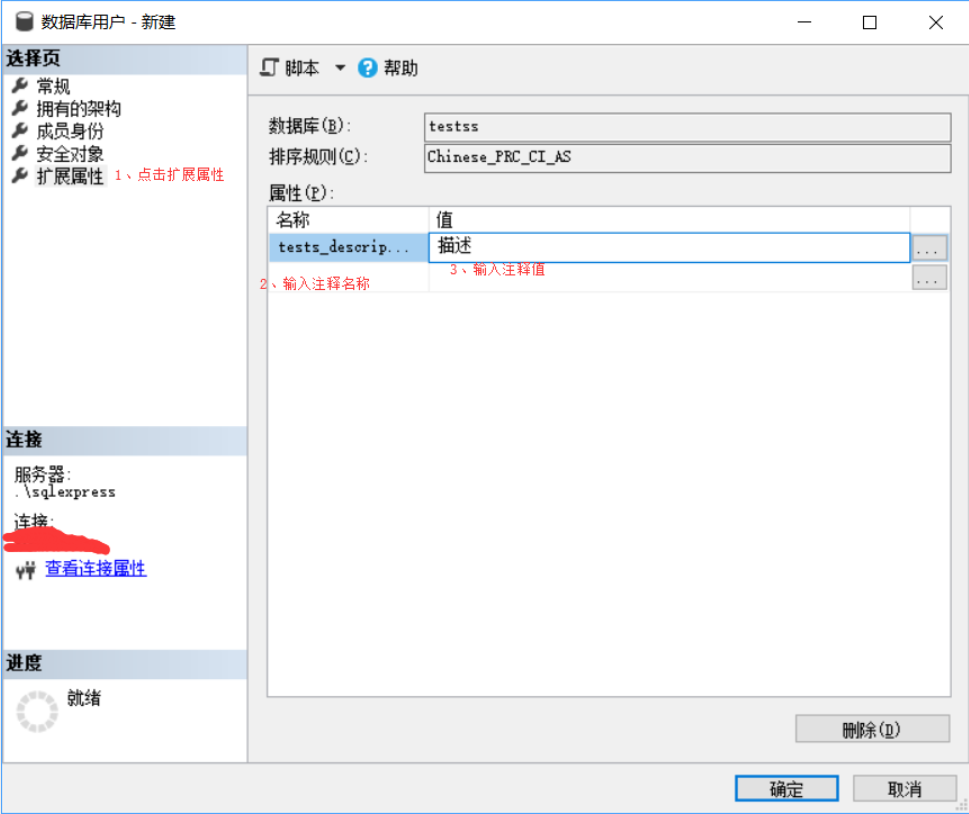Image resolution: width=969 pixels, height=814 pixels.
Task: Select the 成员身份 page
Action: pos(22,130)
